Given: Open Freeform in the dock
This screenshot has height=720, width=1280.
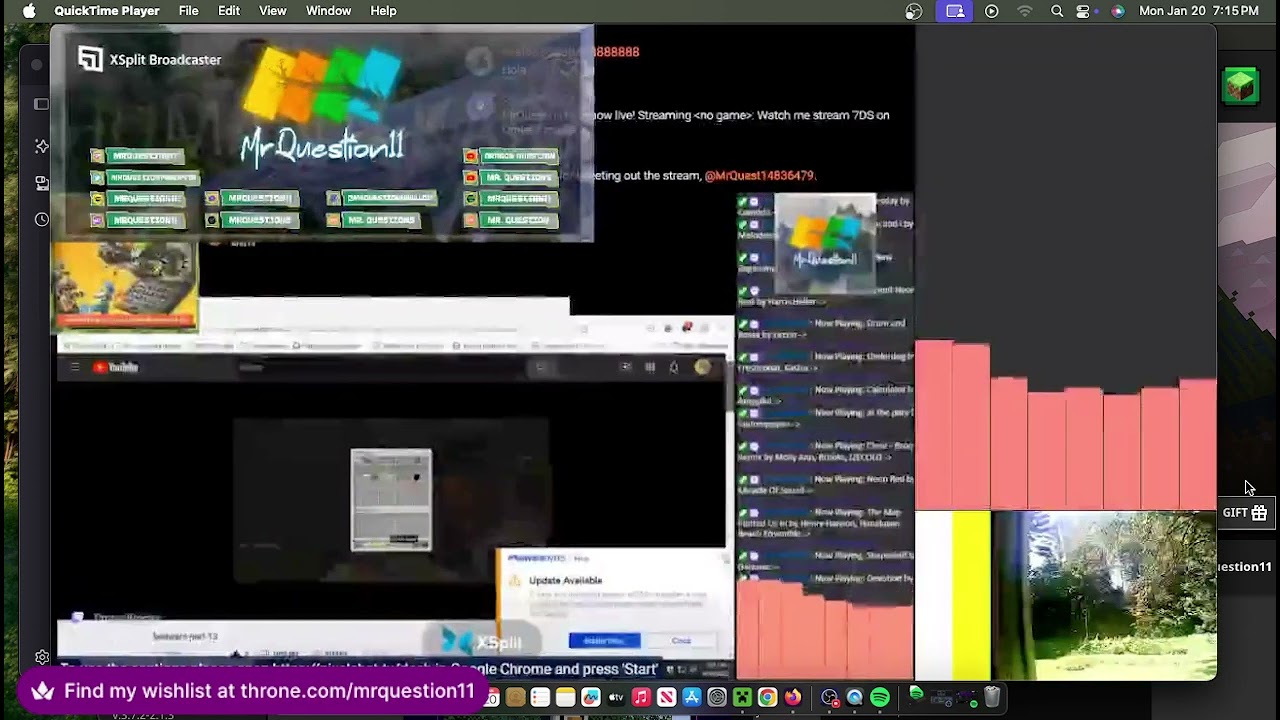Looking at the screenshot, I should pos(591,697).
